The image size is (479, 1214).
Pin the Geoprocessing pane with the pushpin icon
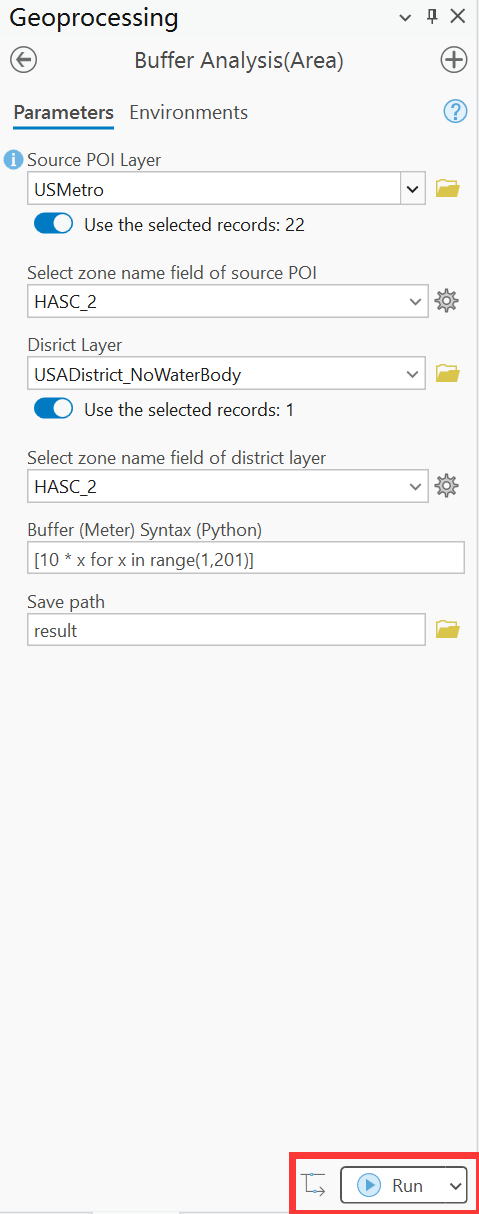point(432,17)
